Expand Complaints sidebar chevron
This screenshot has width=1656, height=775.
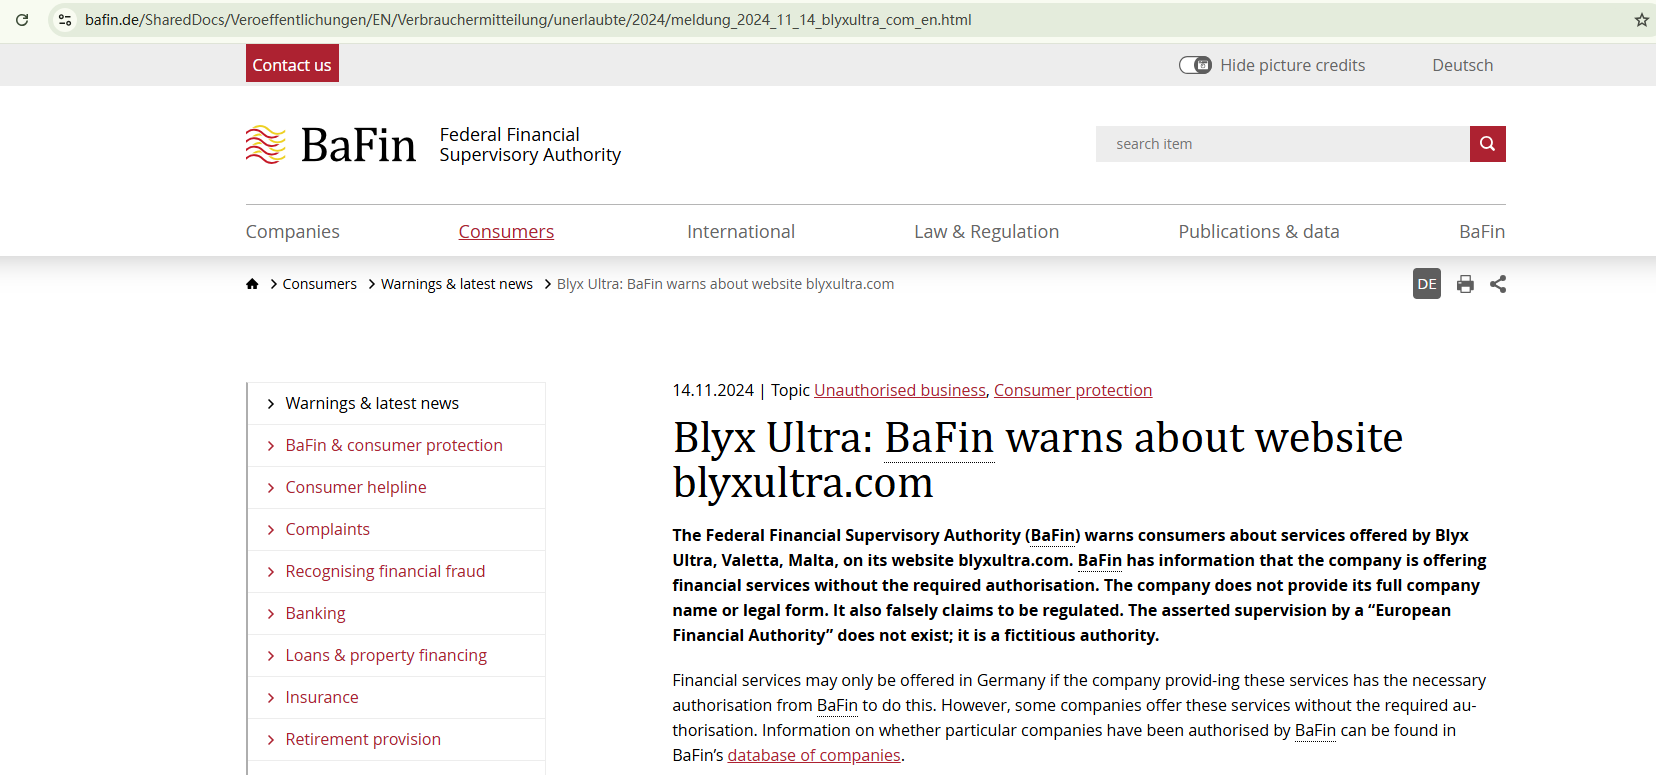pyautogui.click(x=270, y=530)
